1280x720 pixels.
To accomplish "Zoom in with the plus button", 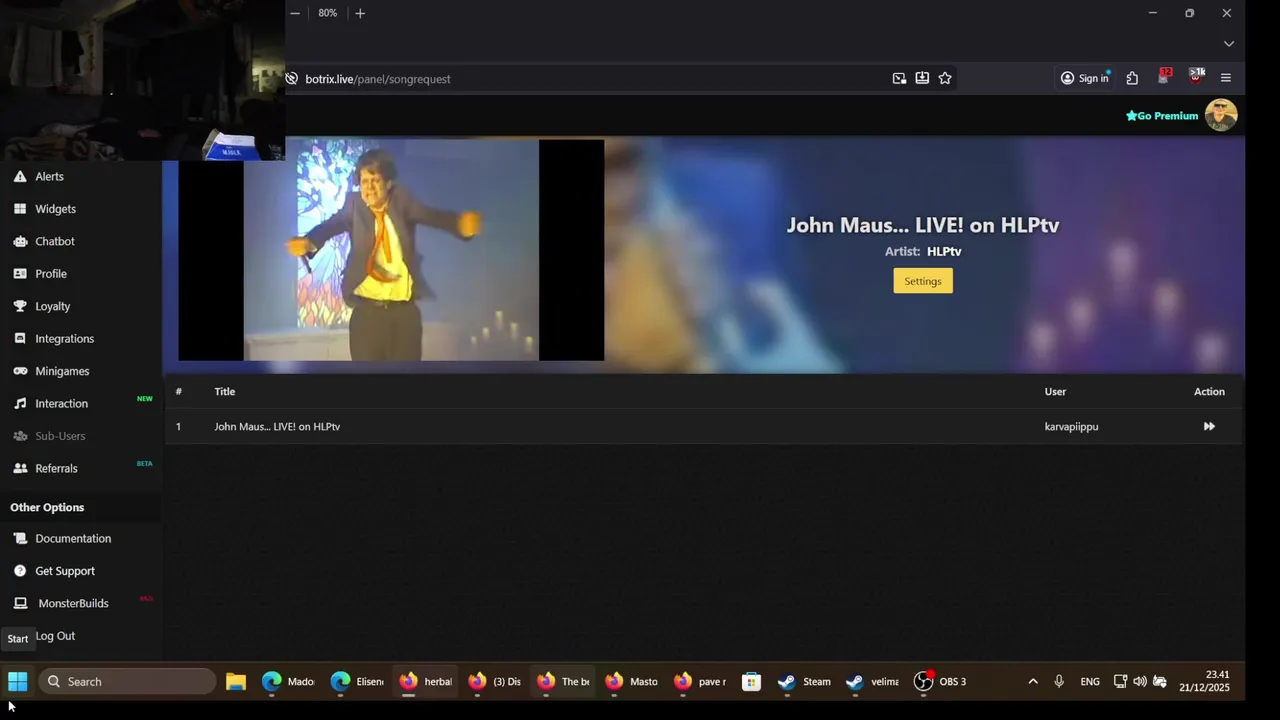I will 360,13.
